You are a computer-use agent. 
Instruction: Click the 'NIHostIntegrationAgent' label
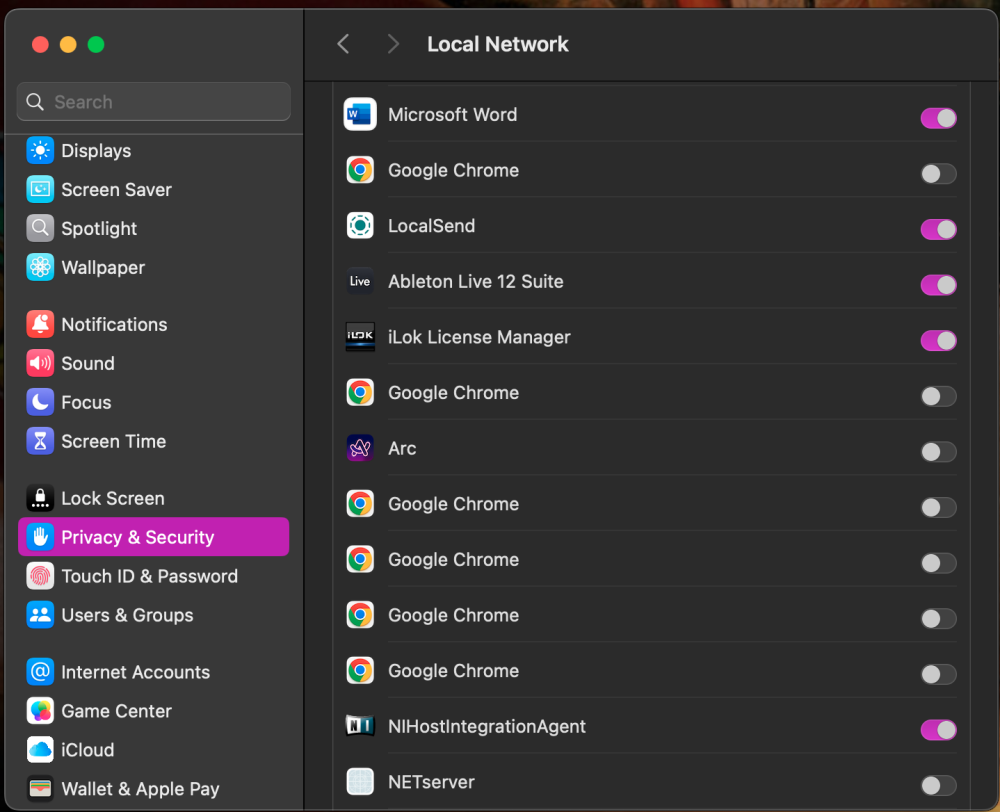point(487,726)
